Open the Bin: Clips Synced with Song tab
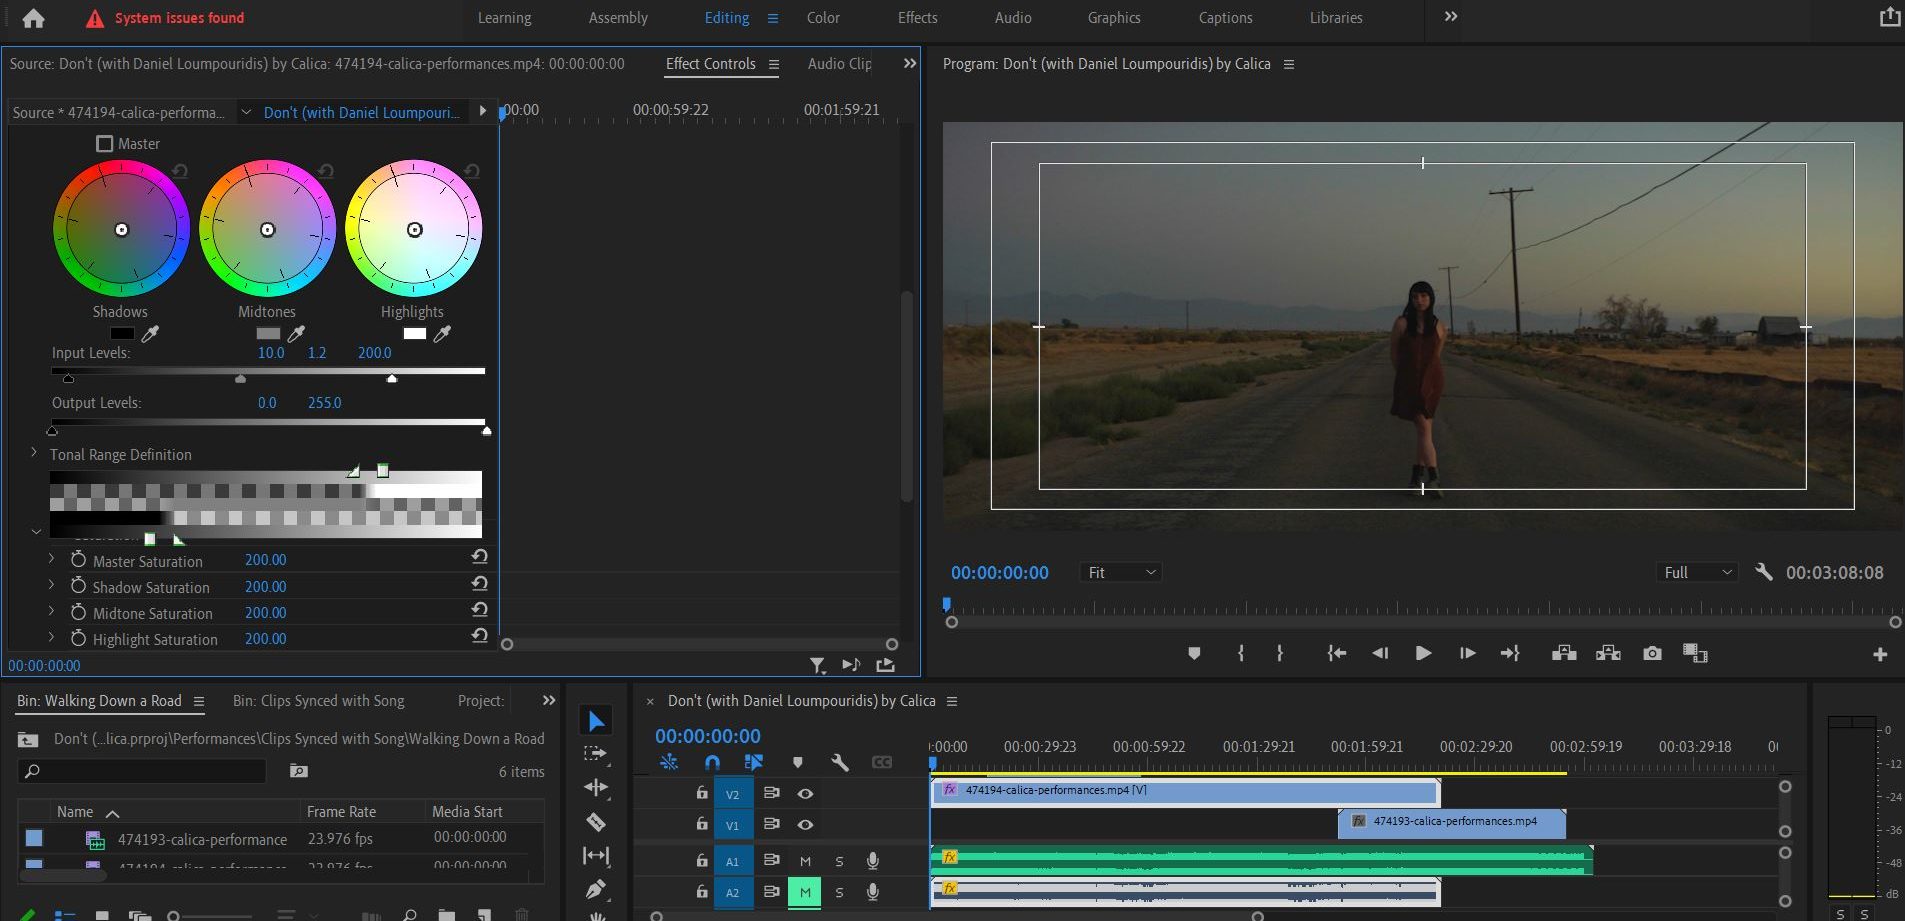Image resolution: width=1905 pixels, height=921 pixels. (318, 701)
